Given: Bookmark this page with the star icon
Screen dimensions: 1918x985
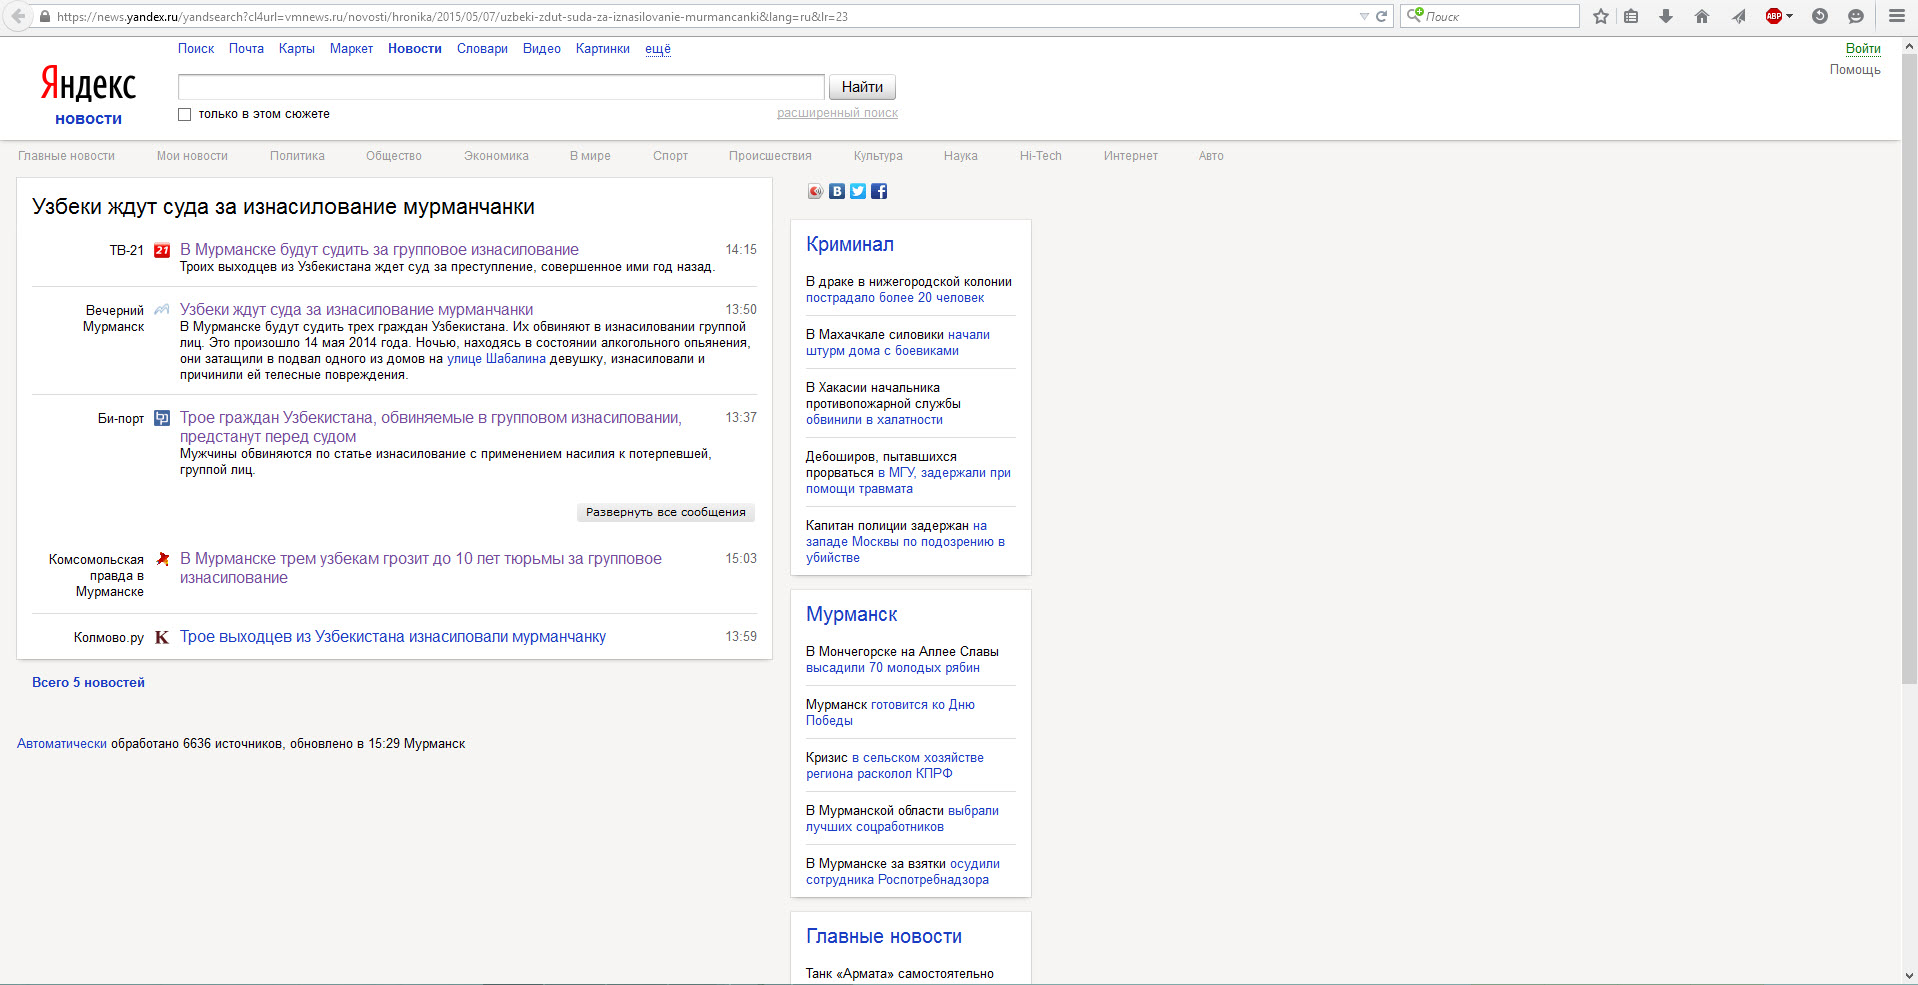Looking at the screenshot, I should click(1601, 16).
